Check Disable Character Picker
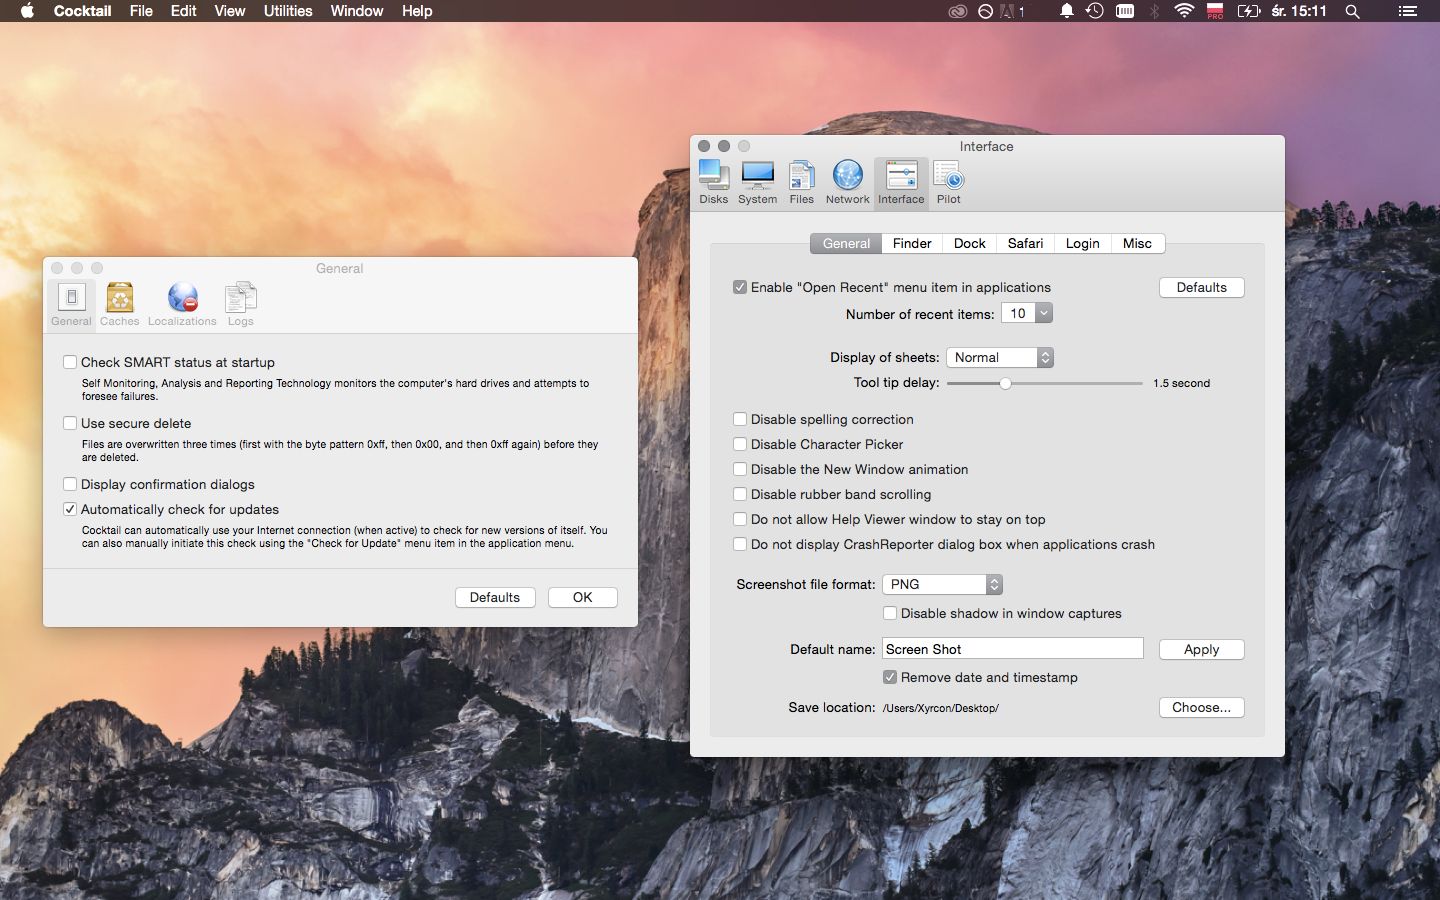The image size is (1440, 900). [x=740, y=444]
